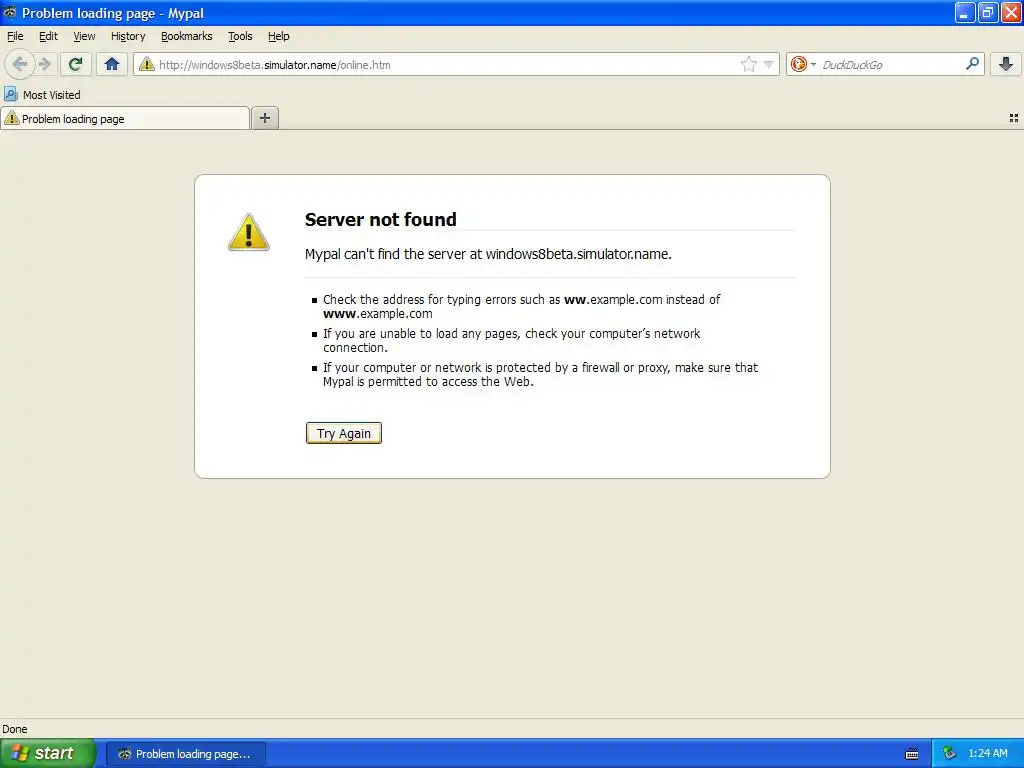
Task: Reload the current page
Action: pos(75,64)
